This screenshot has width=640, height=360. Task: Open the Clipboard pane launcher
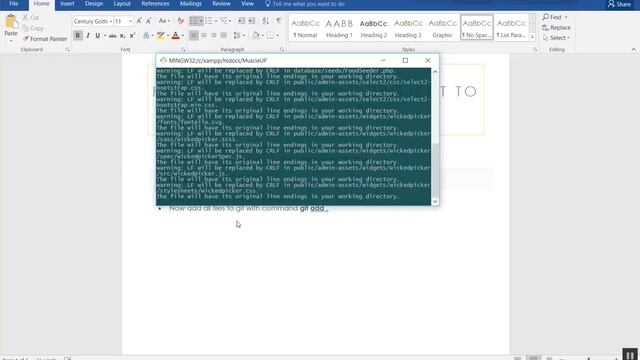click(x=67, y=50)
